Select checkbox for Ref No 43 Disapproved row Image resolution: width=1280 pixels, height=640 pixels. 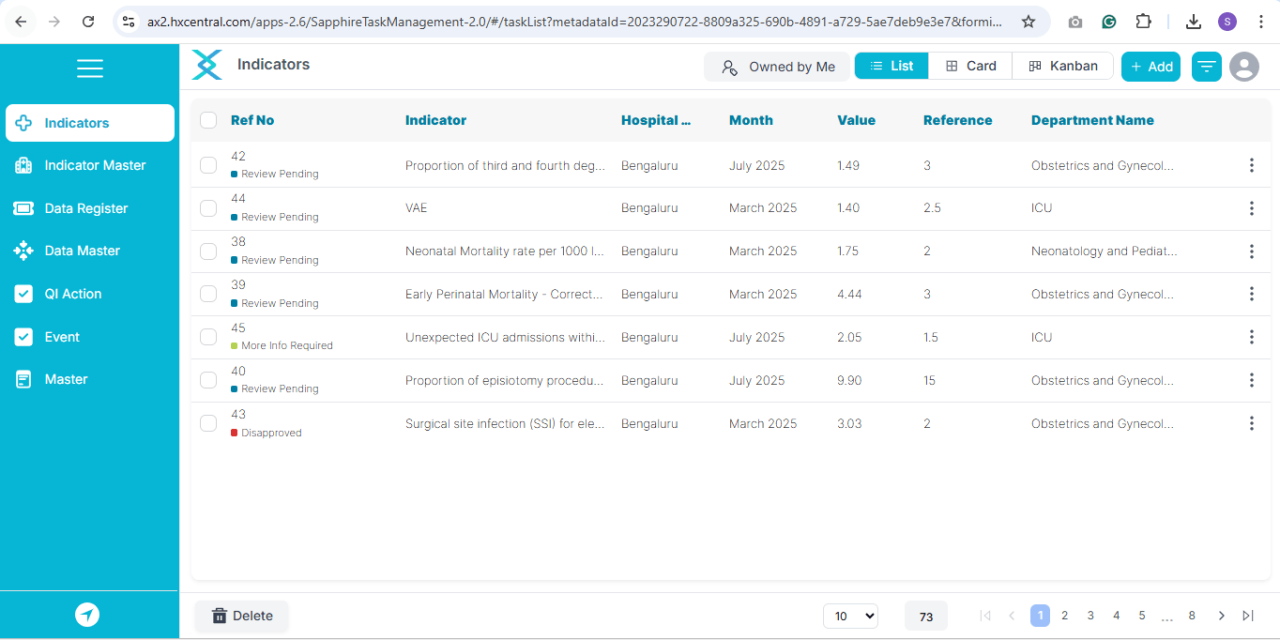pos(208,423)
